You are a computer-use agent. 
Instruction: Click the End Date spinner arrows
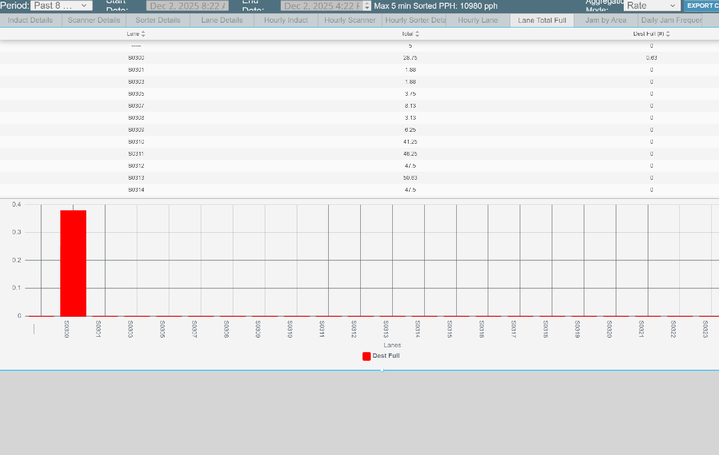[x=367, y=6]
